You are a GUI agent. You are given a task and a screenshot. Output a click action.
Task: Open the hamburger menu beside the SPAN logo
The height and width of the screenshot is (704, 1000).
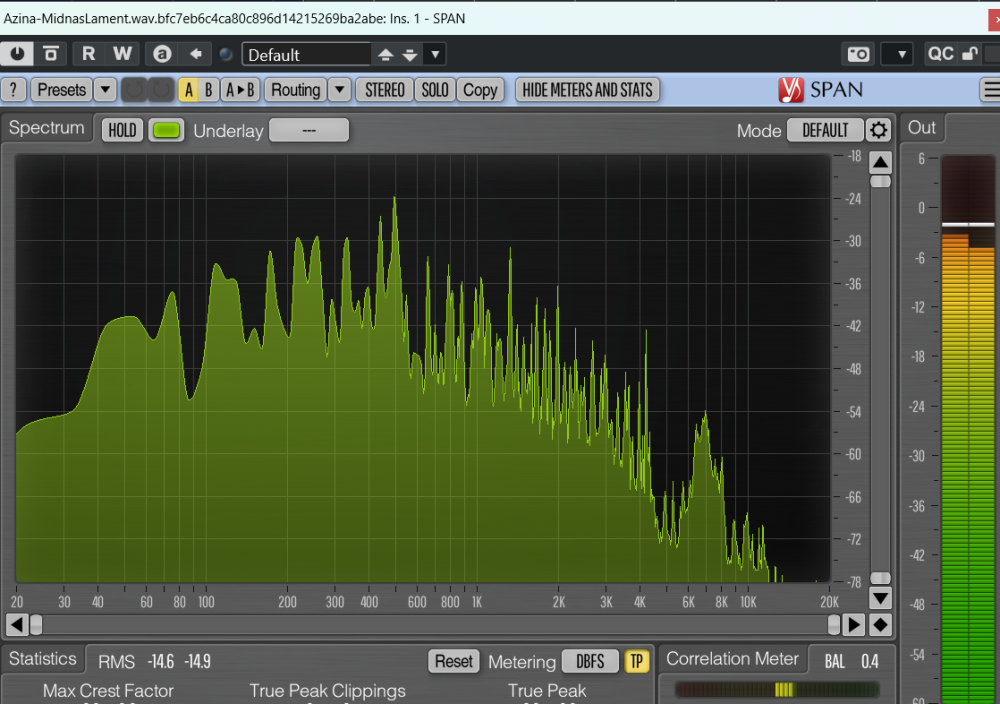tap(990, 90)
